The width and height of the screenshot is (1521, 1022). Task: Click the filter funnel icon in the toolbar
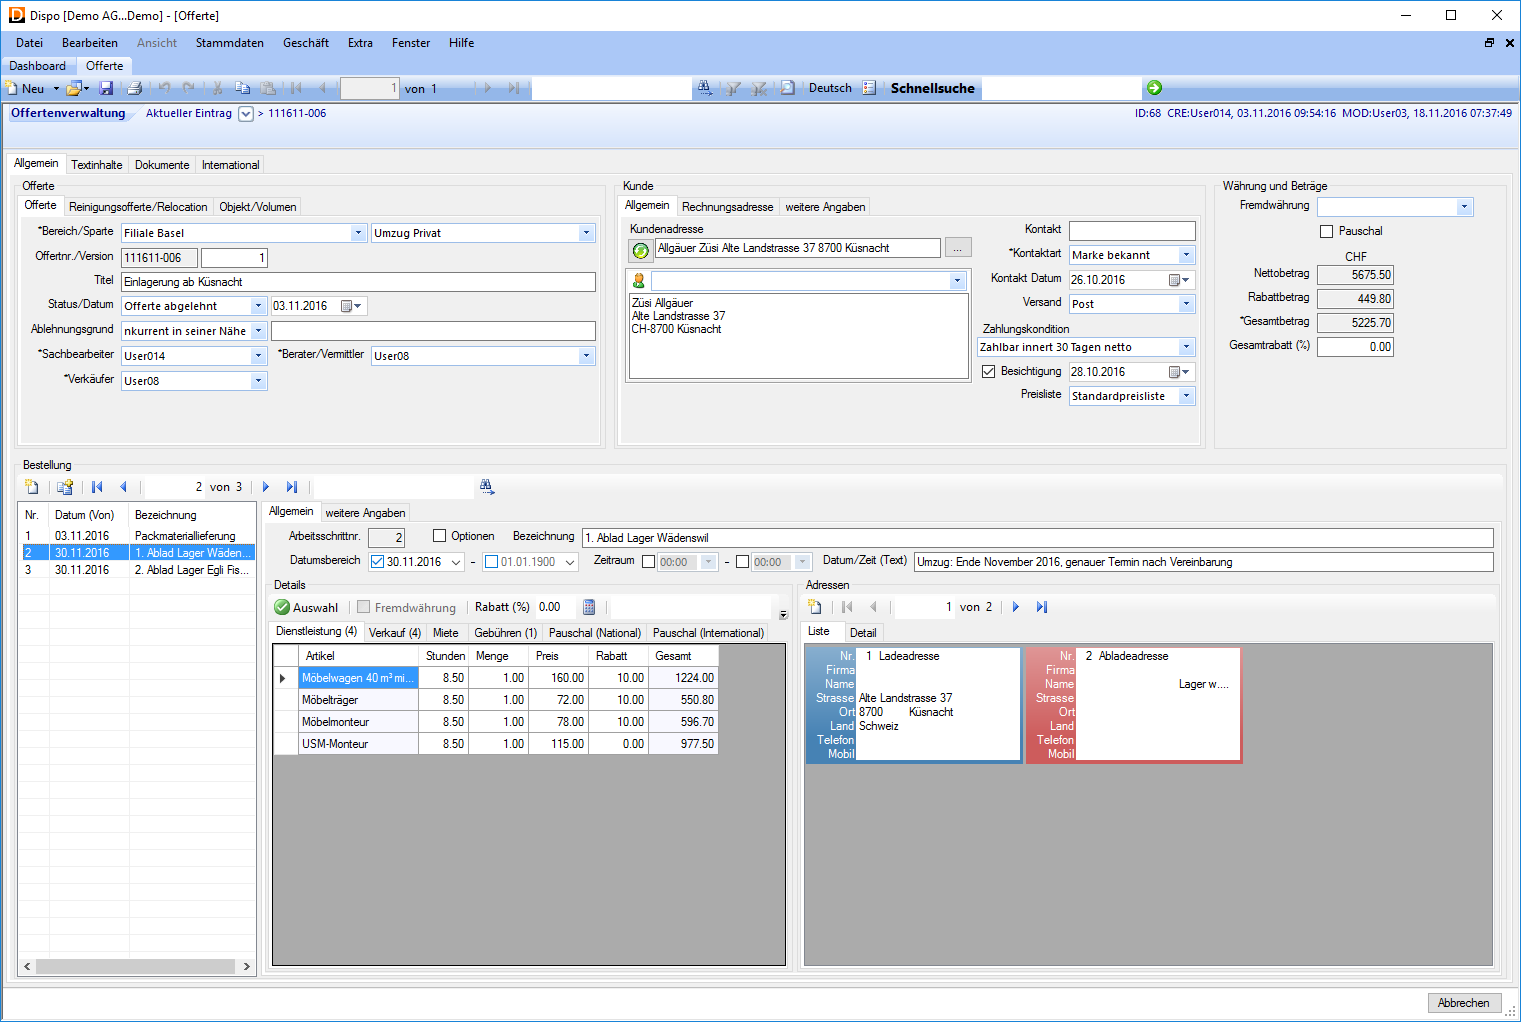pyautogui.click(x=733, y=88)
